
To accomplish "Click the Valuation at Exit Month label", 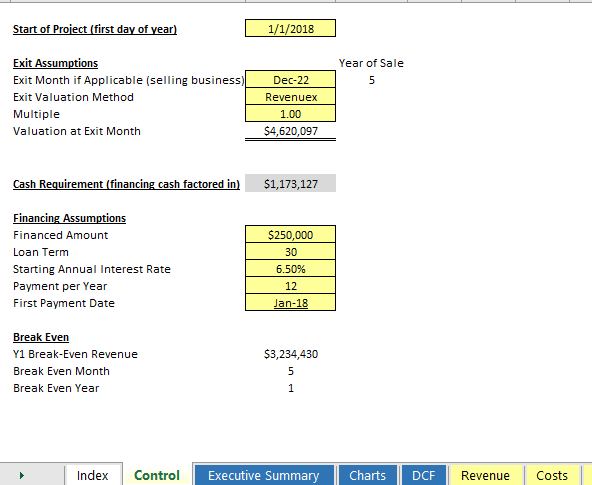I will 77,131.
